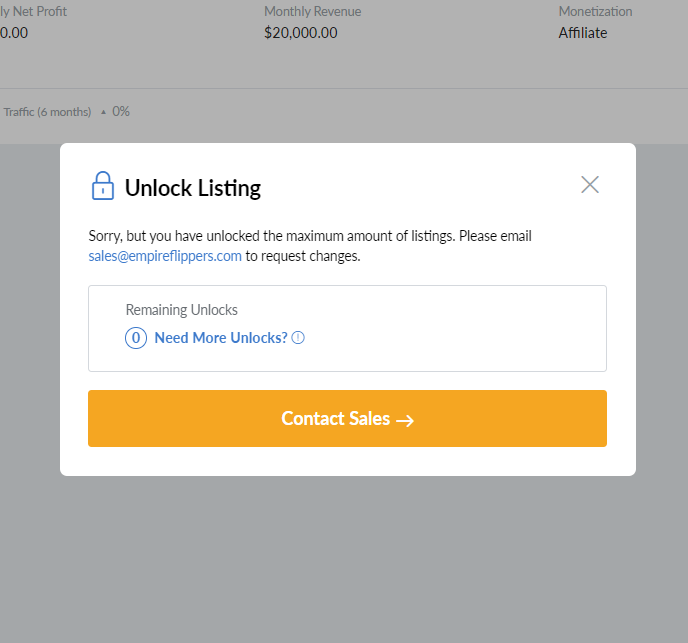This screenshot has width=688, height=643.
Task: Click the $20,000.00 revenue value
Action: pos(301,33)
